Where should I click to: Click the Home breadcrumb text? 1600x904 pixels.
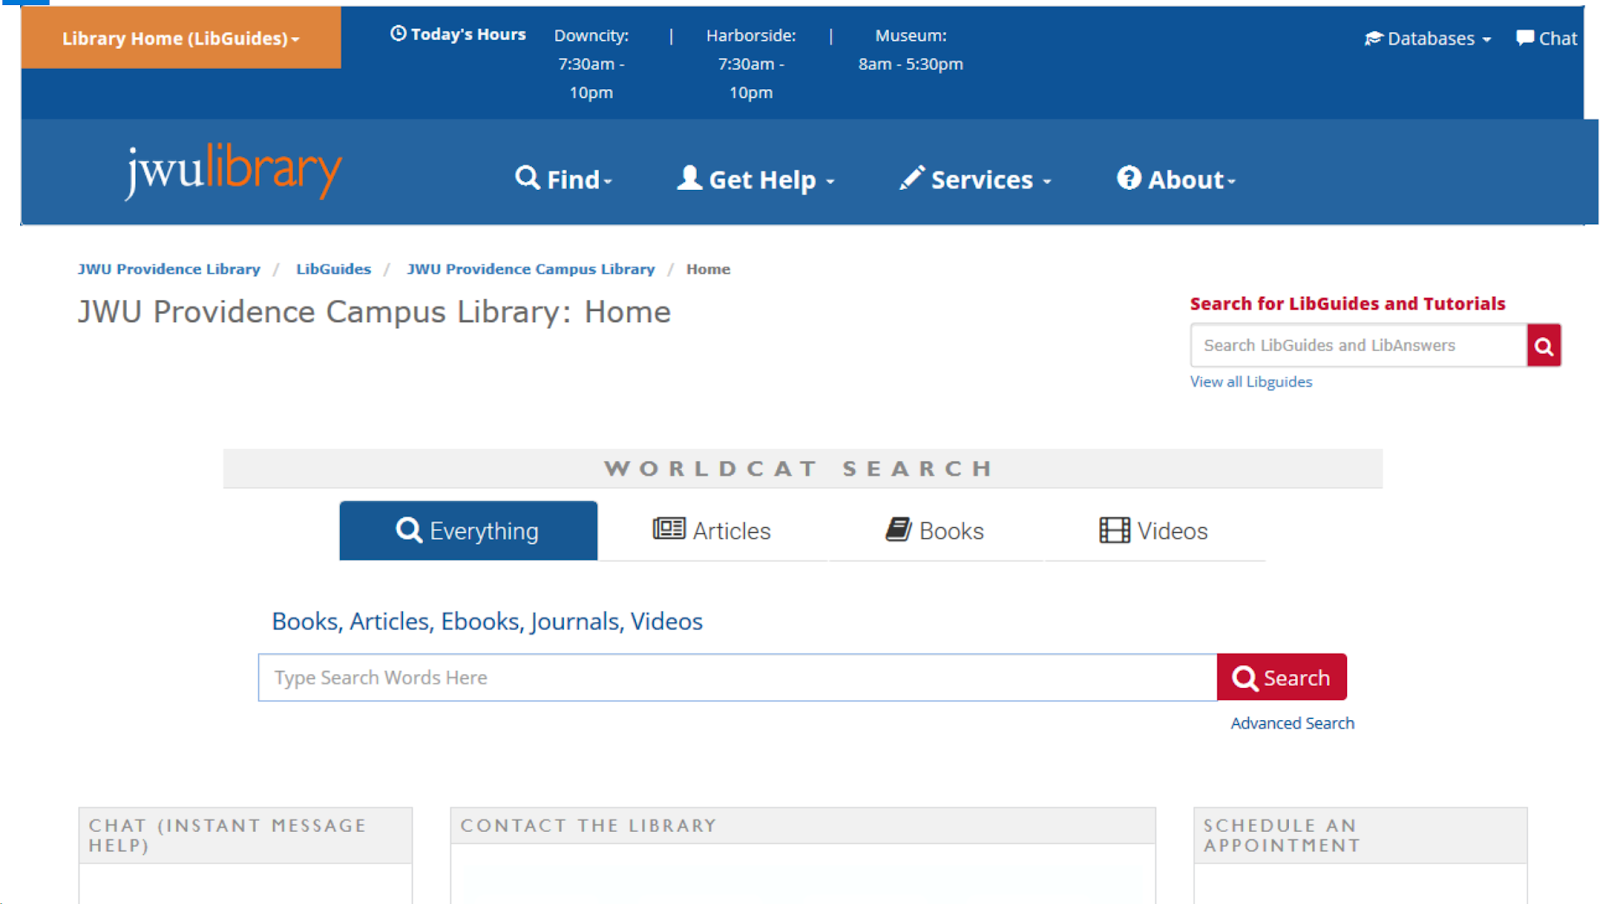708,269
